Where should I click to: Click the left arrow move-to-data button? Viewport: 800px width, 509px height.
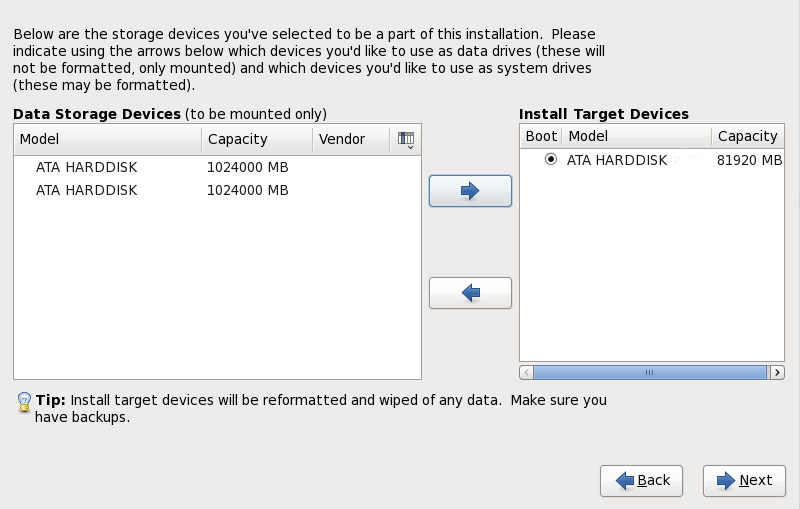[470, 293]
